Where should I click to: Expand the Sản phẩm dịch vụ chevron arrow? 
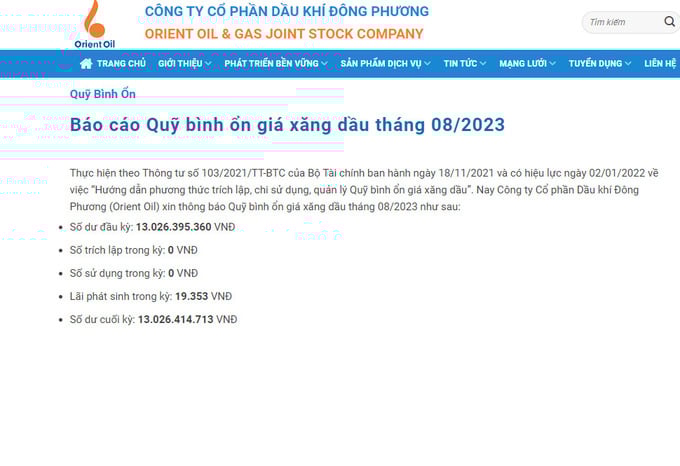[428, 64]
